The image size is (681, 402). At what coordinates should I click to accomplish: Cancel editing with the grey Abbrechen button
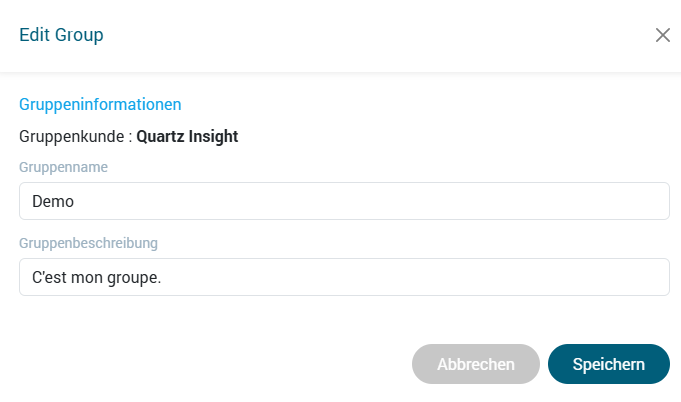pyautogui.click(x=475, y=364)
